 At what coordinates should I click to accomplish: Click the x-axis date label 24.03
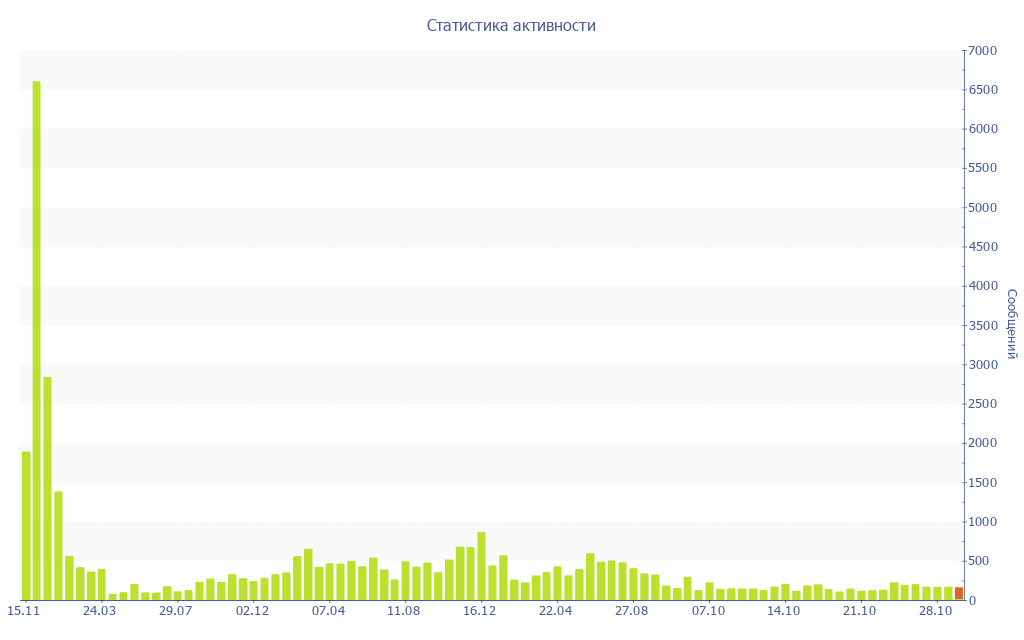pos(100,611)
